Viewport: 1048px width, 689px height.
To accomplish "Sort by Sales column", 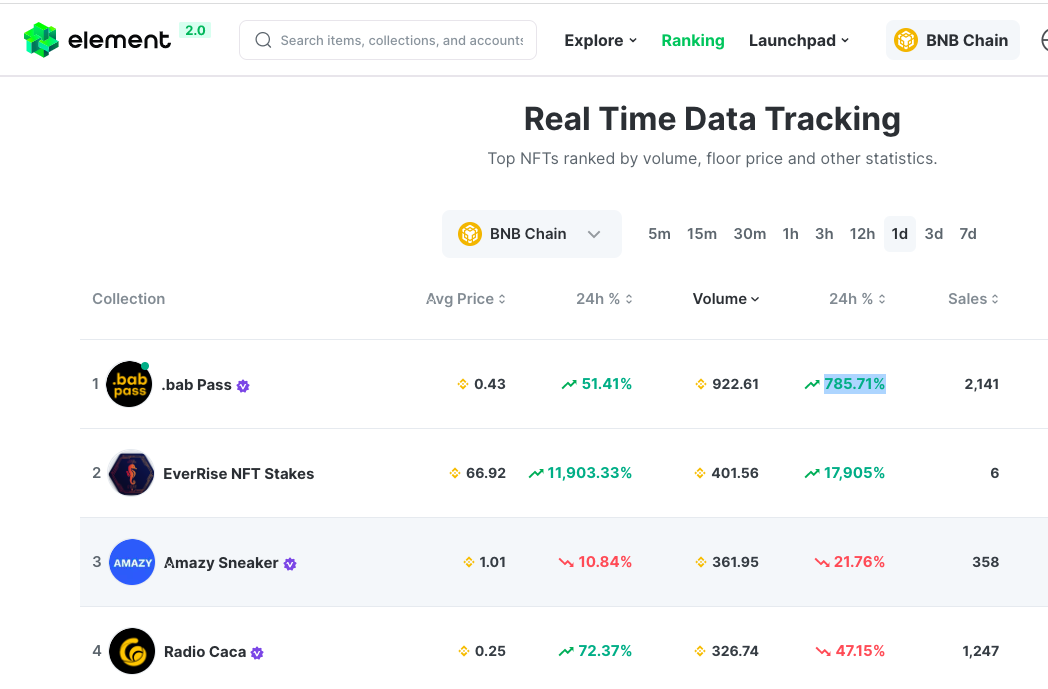I will (973, 299).
